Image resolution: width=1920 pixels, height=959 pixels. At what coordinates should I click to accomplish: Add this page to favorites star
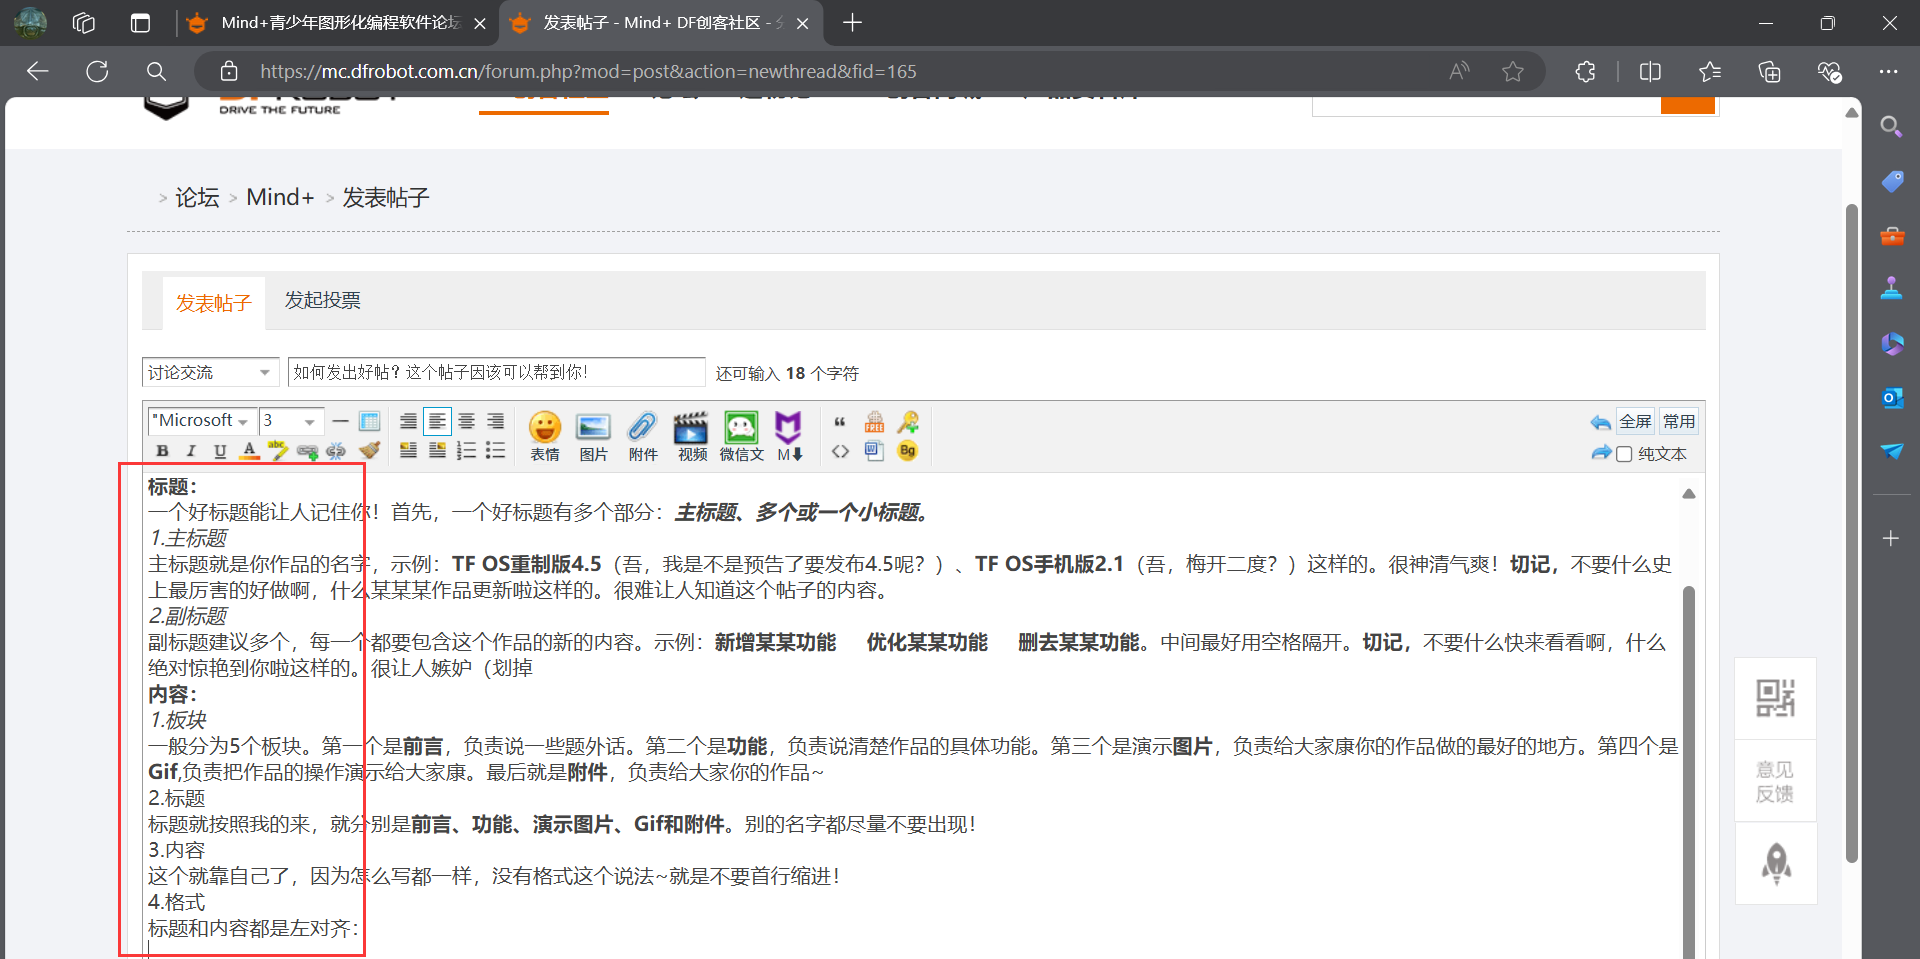[1513, 71]
